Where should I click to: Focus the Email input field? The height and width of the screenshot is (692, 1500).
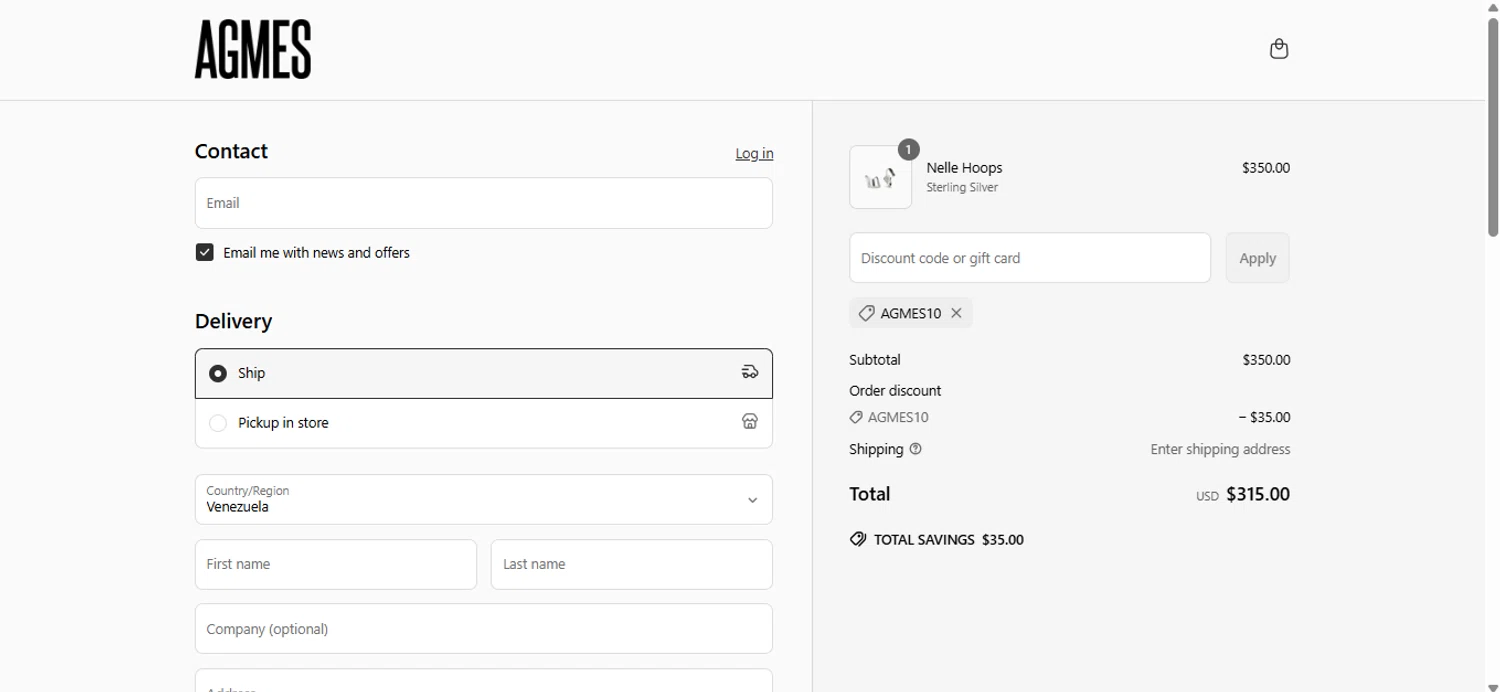pyautogui.click(x=484, y=203)
